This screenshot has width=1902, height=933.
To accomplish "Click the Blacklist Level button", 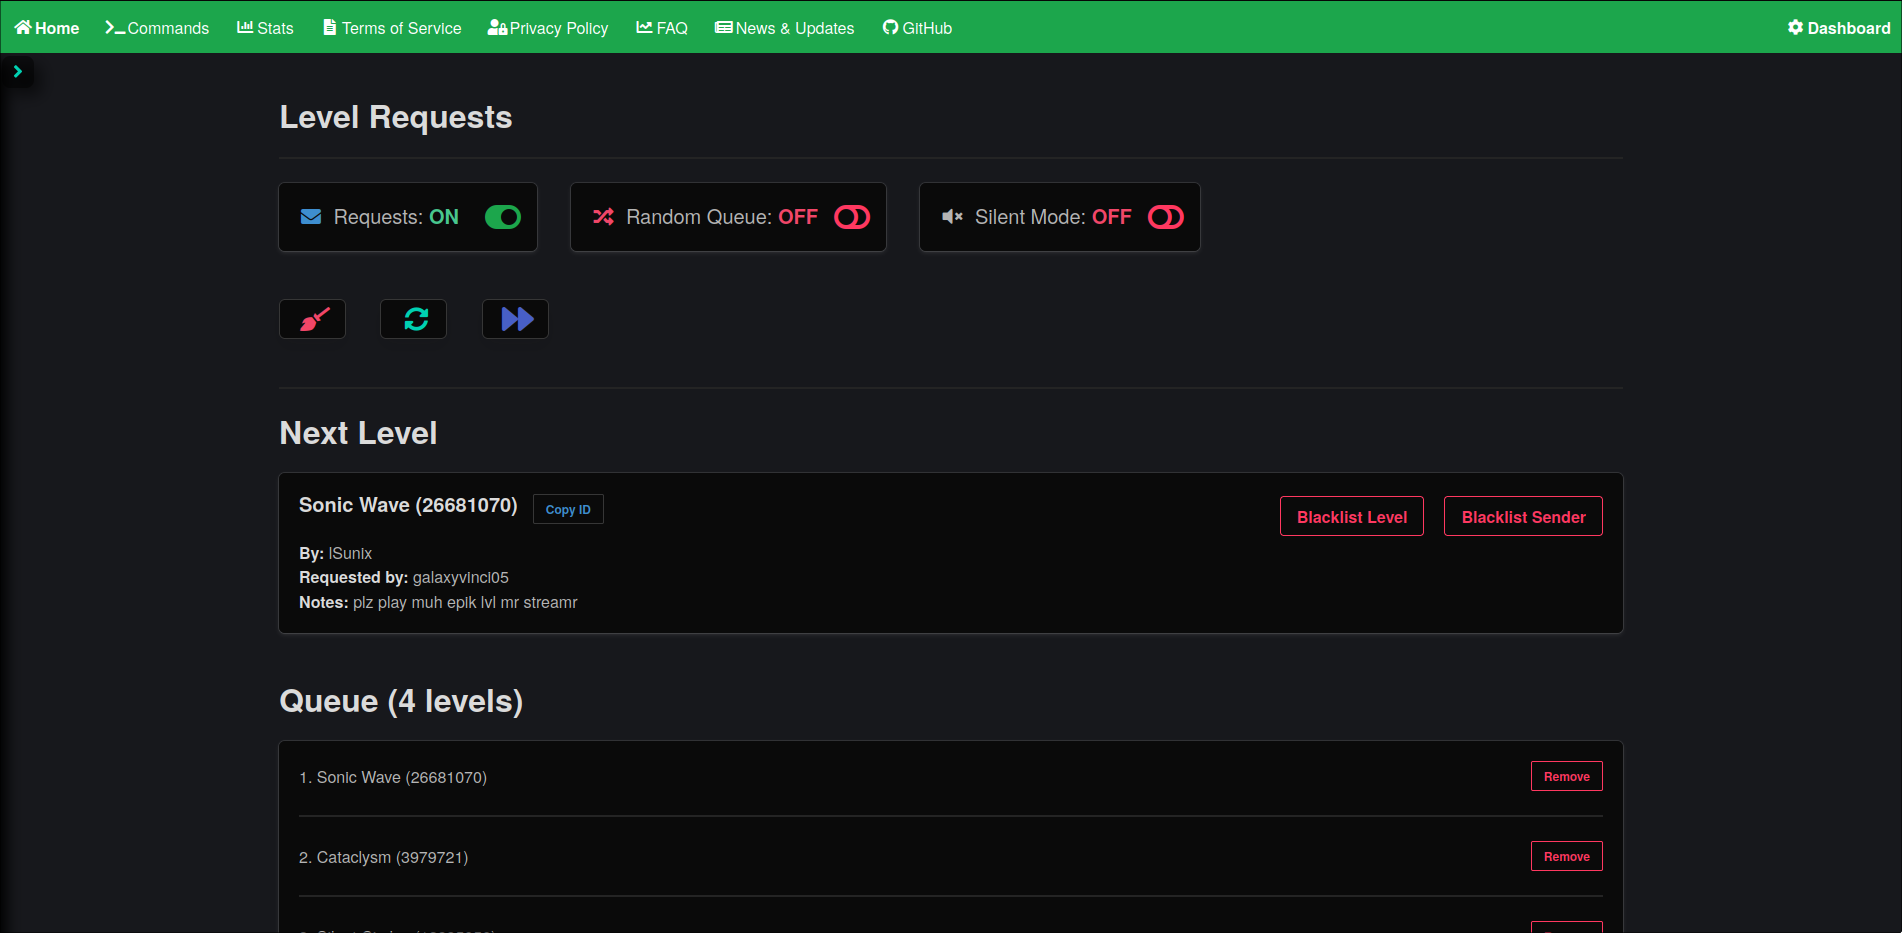I will pos(1351,517).
